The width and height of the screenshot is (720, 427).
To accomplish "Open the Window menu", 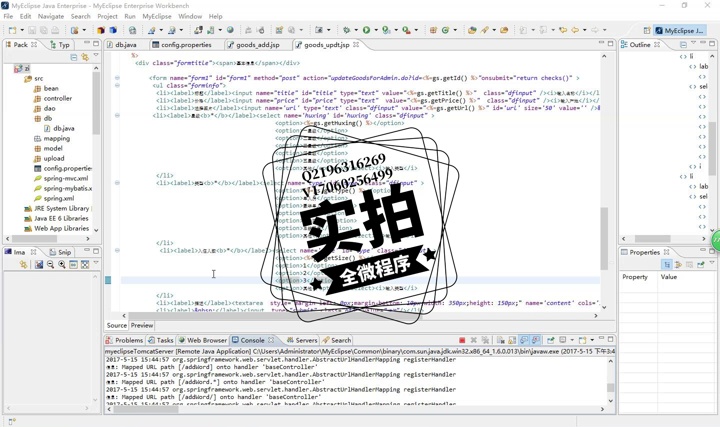I will (x=190, y=17).
